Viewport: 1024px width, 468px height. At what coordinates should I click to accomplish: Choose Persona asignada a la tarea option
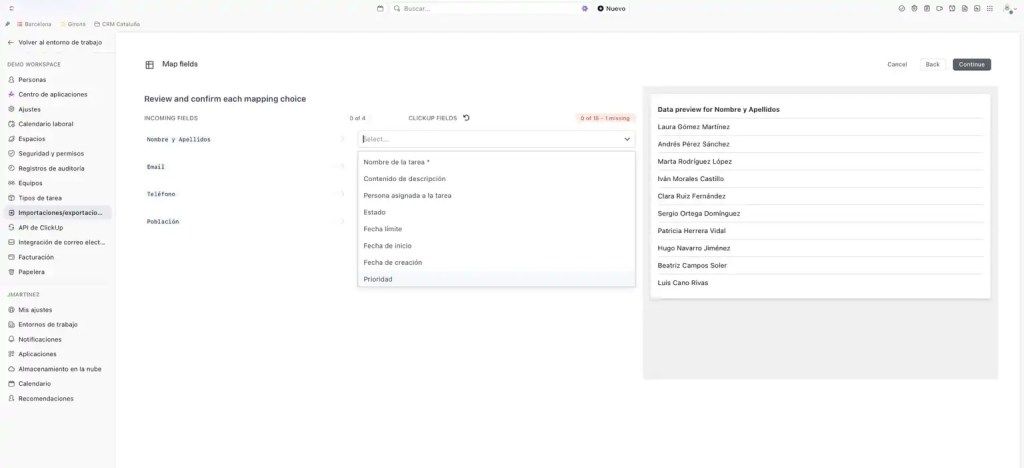point(496,196)
